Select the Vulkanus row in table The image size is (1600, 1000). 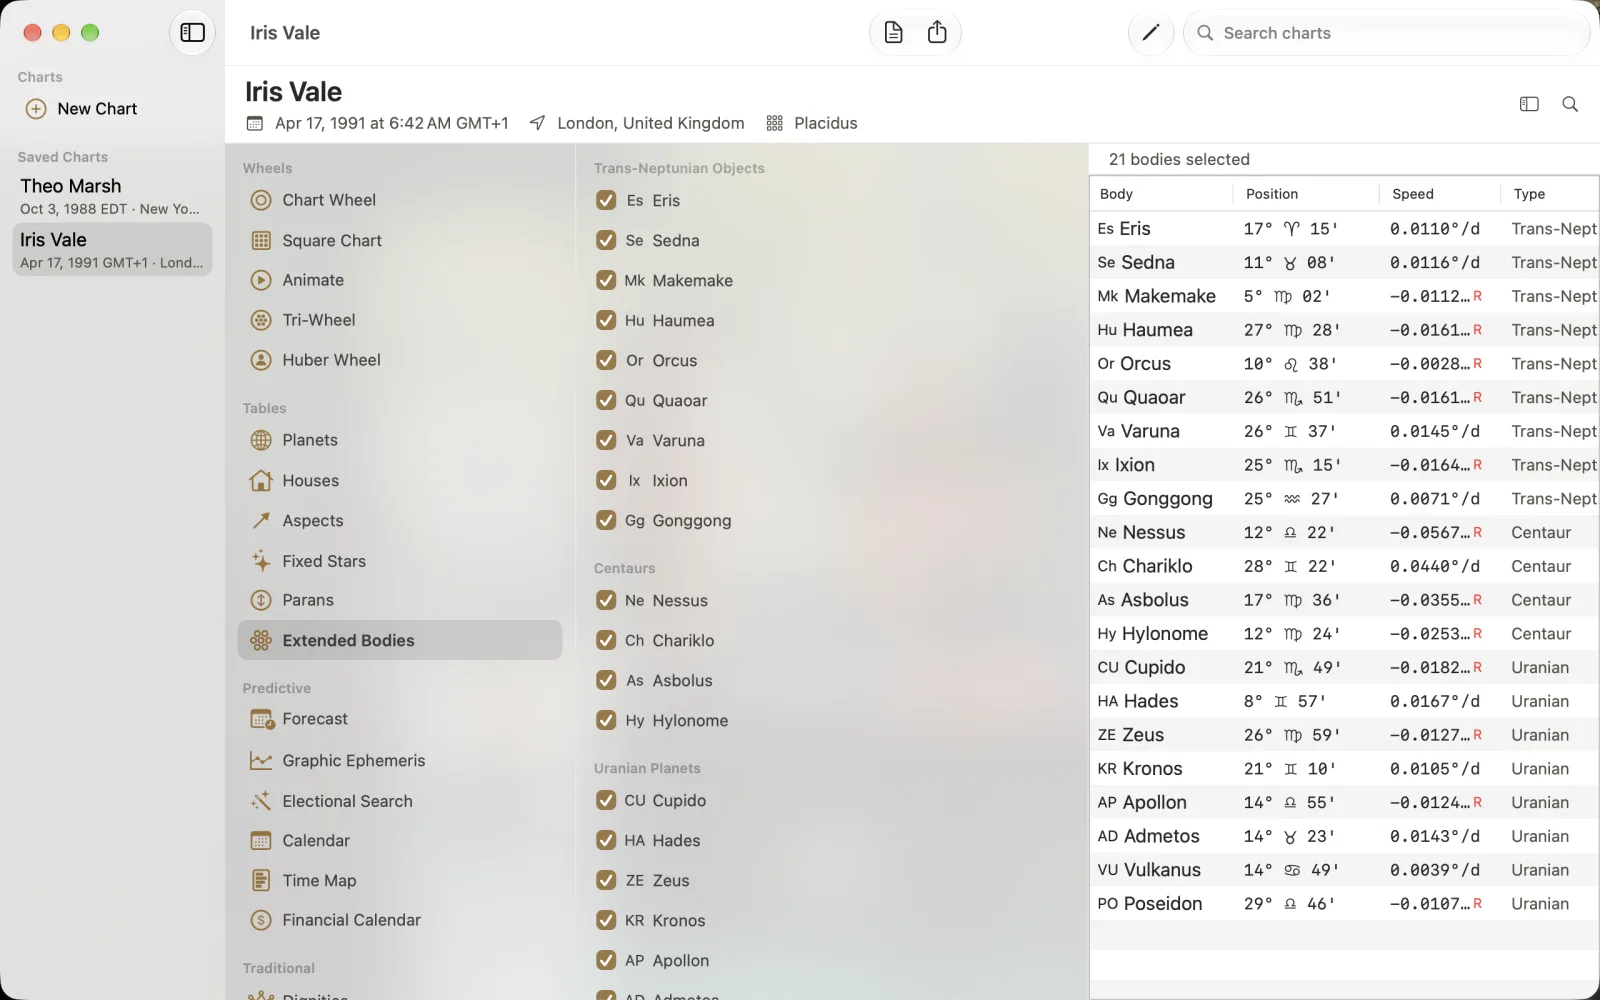(1344, 870)
